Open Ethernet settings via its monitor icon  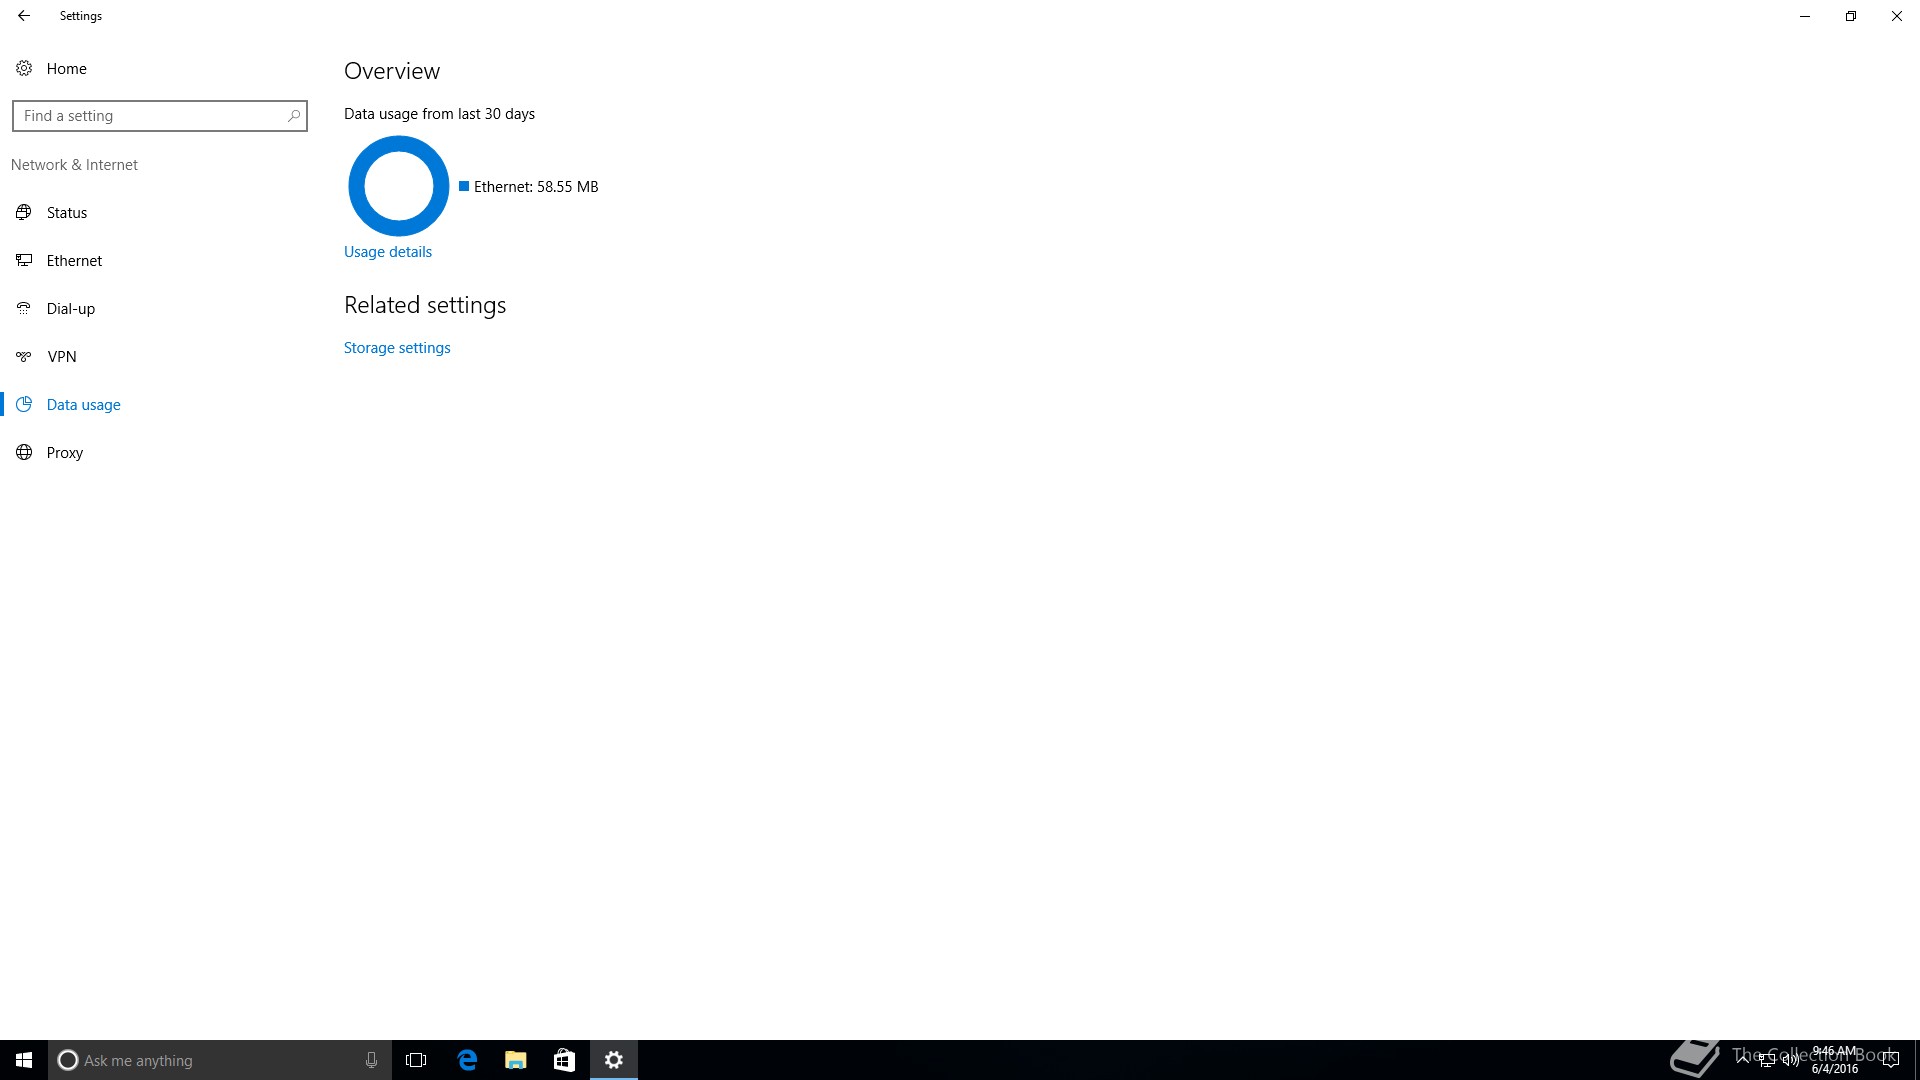[24, 260]
